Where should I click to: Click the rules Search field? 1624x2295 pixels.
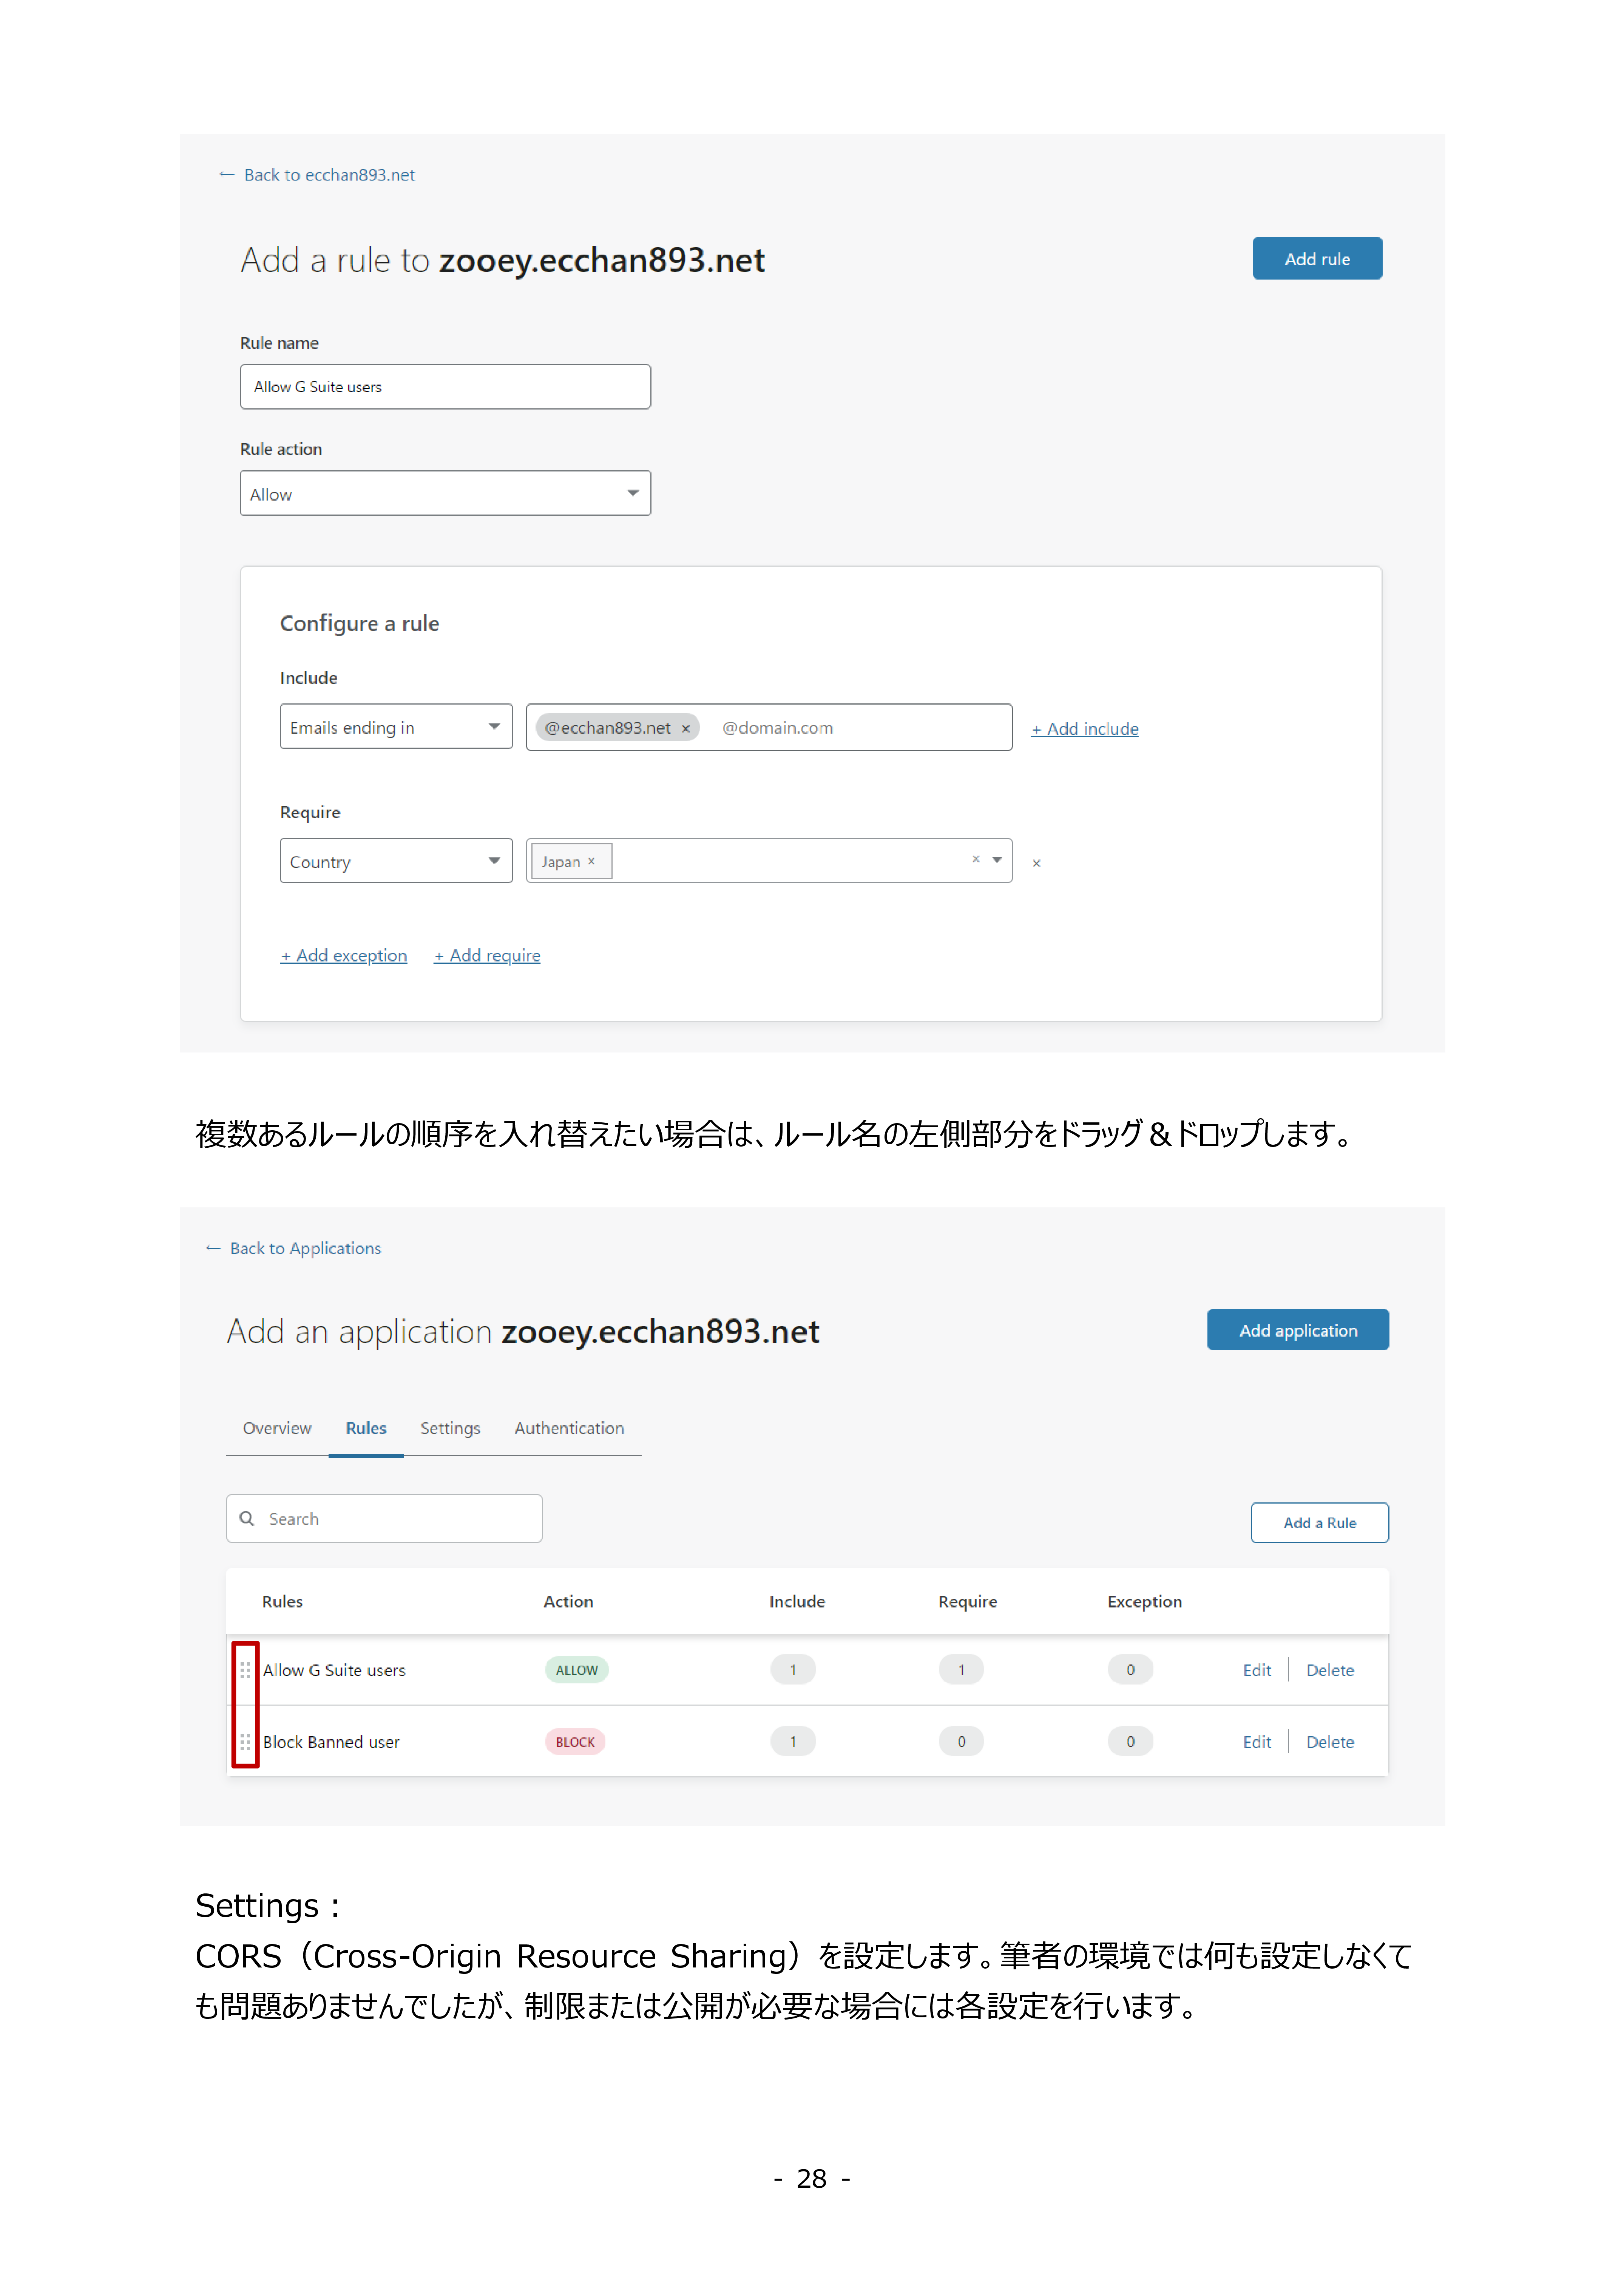384,1519
